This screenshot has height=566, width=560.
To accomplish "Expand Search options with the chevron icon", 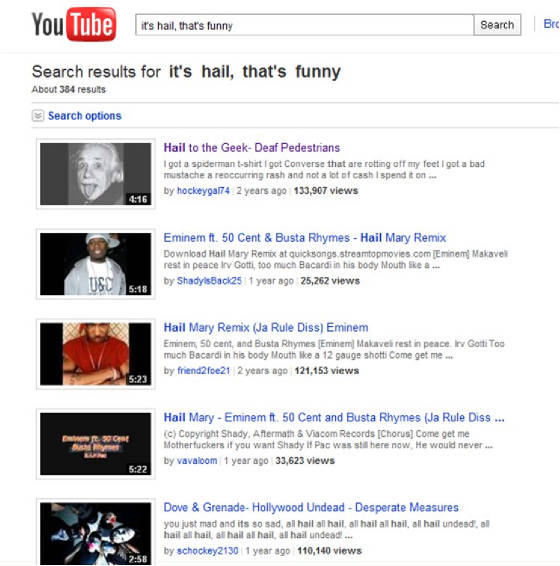I will (x=38, y=116).
